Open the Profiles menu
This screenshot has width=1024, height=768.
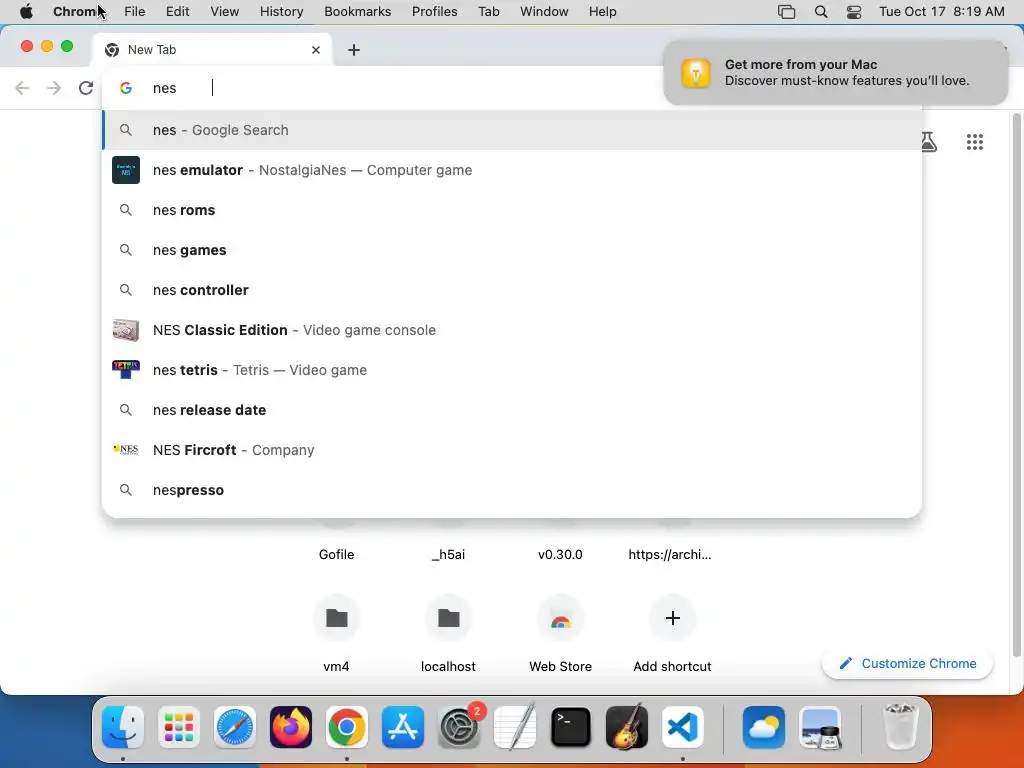(x=434, y=12)
